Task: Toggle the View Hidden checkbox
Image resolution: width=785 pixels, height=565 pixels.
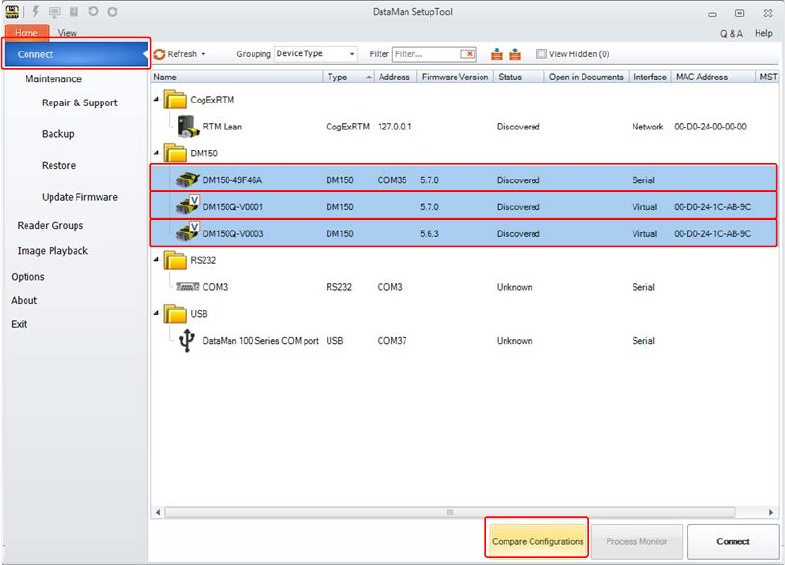Action: (541, 54)
